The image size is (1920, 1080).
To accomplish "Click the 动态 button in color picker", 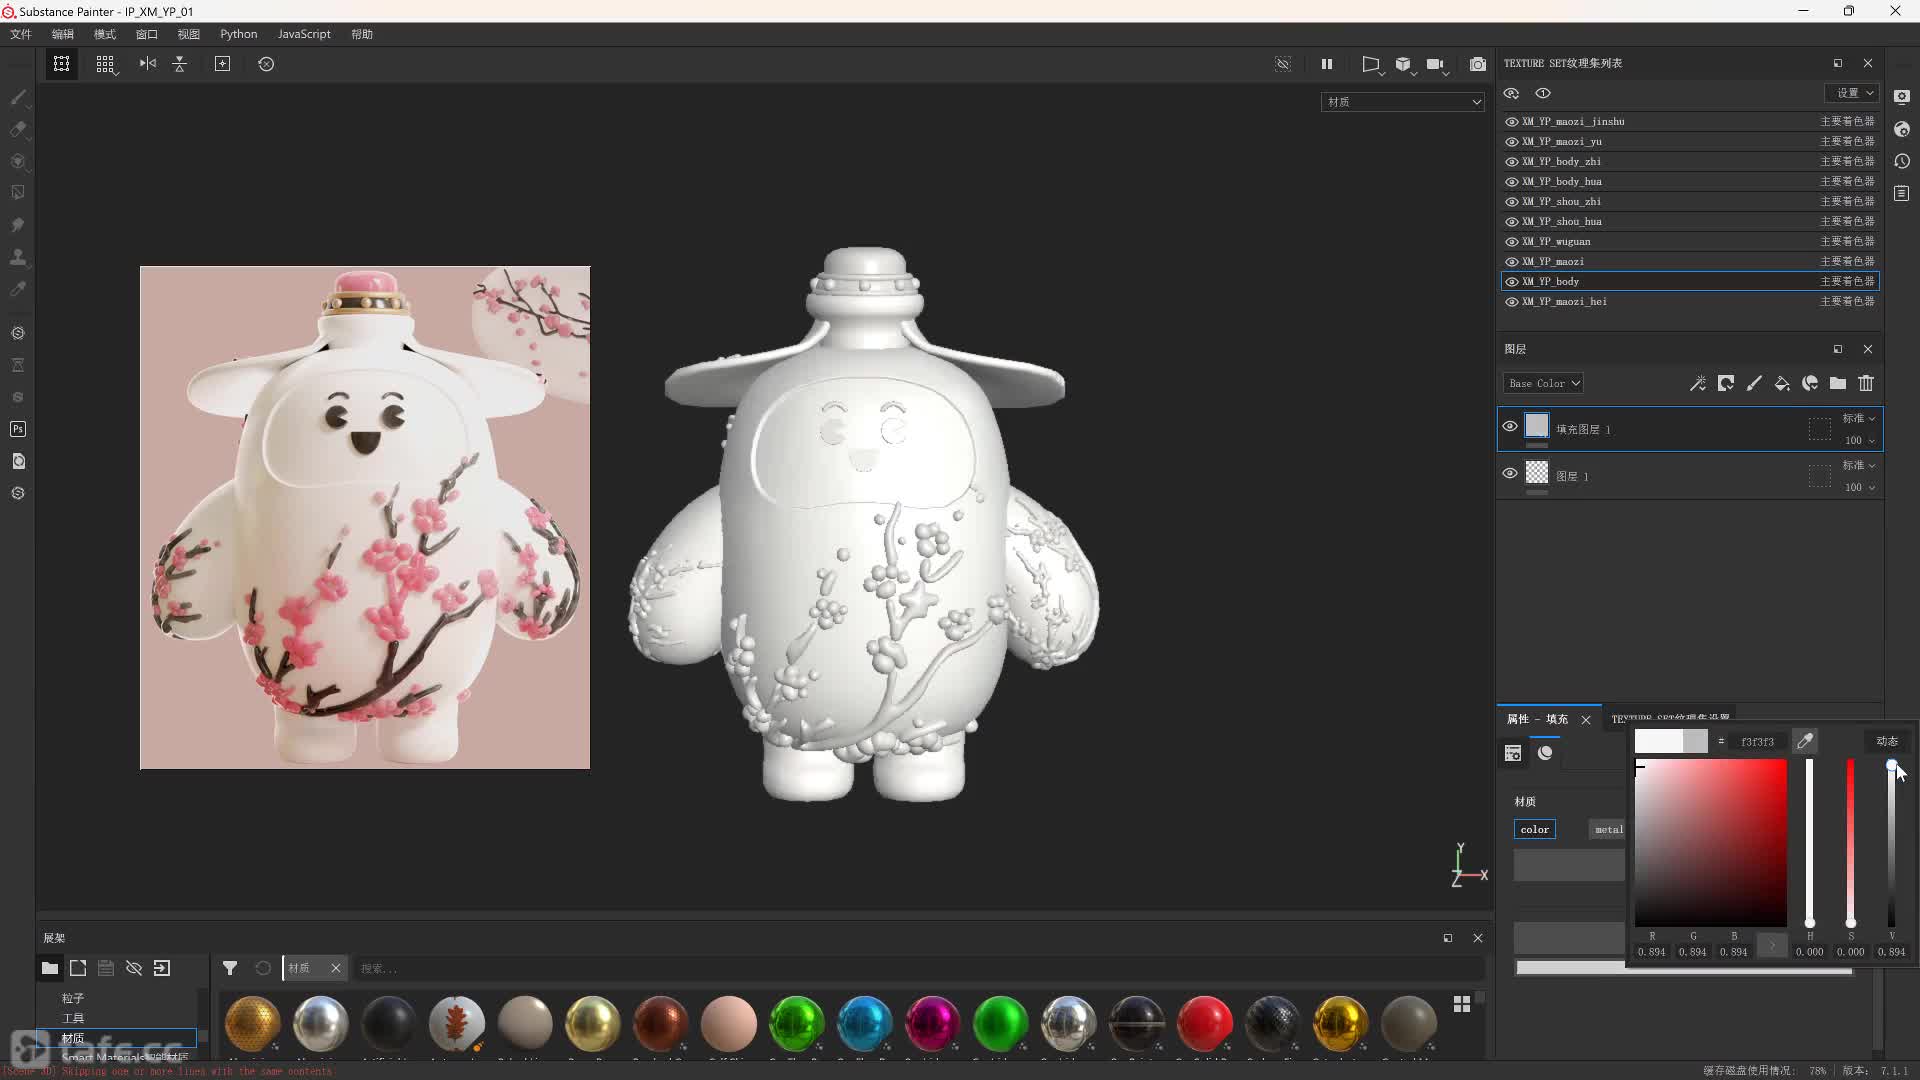I will tap(1887, 741).
